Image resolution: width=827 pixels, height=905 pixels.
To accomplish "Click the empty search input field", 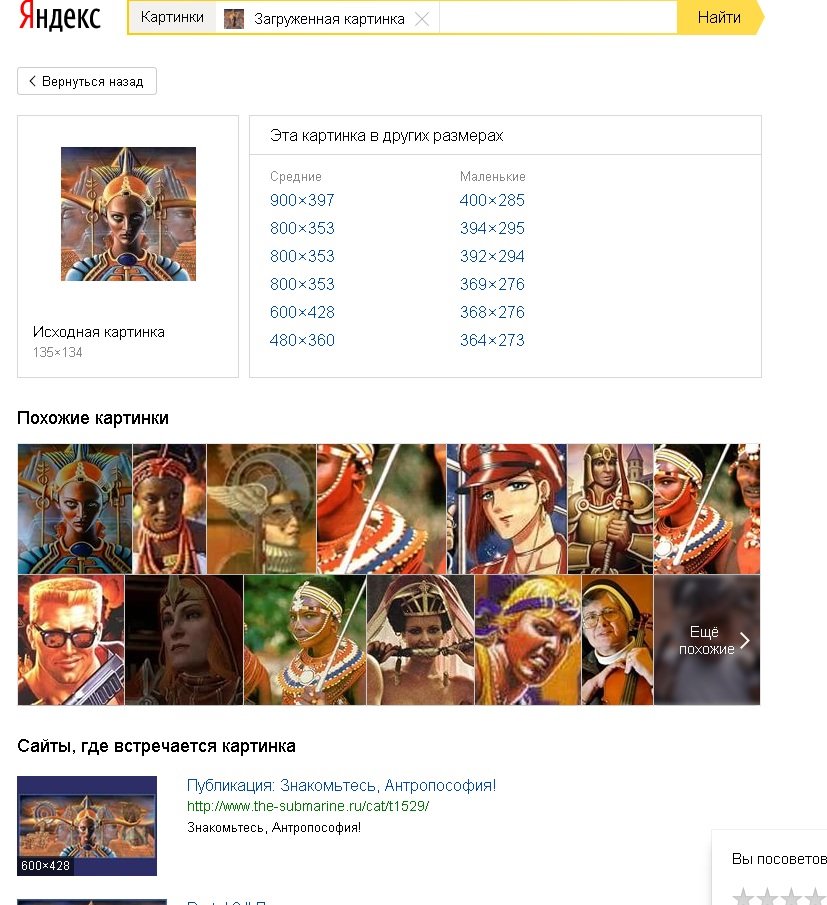I will (557, 17).
